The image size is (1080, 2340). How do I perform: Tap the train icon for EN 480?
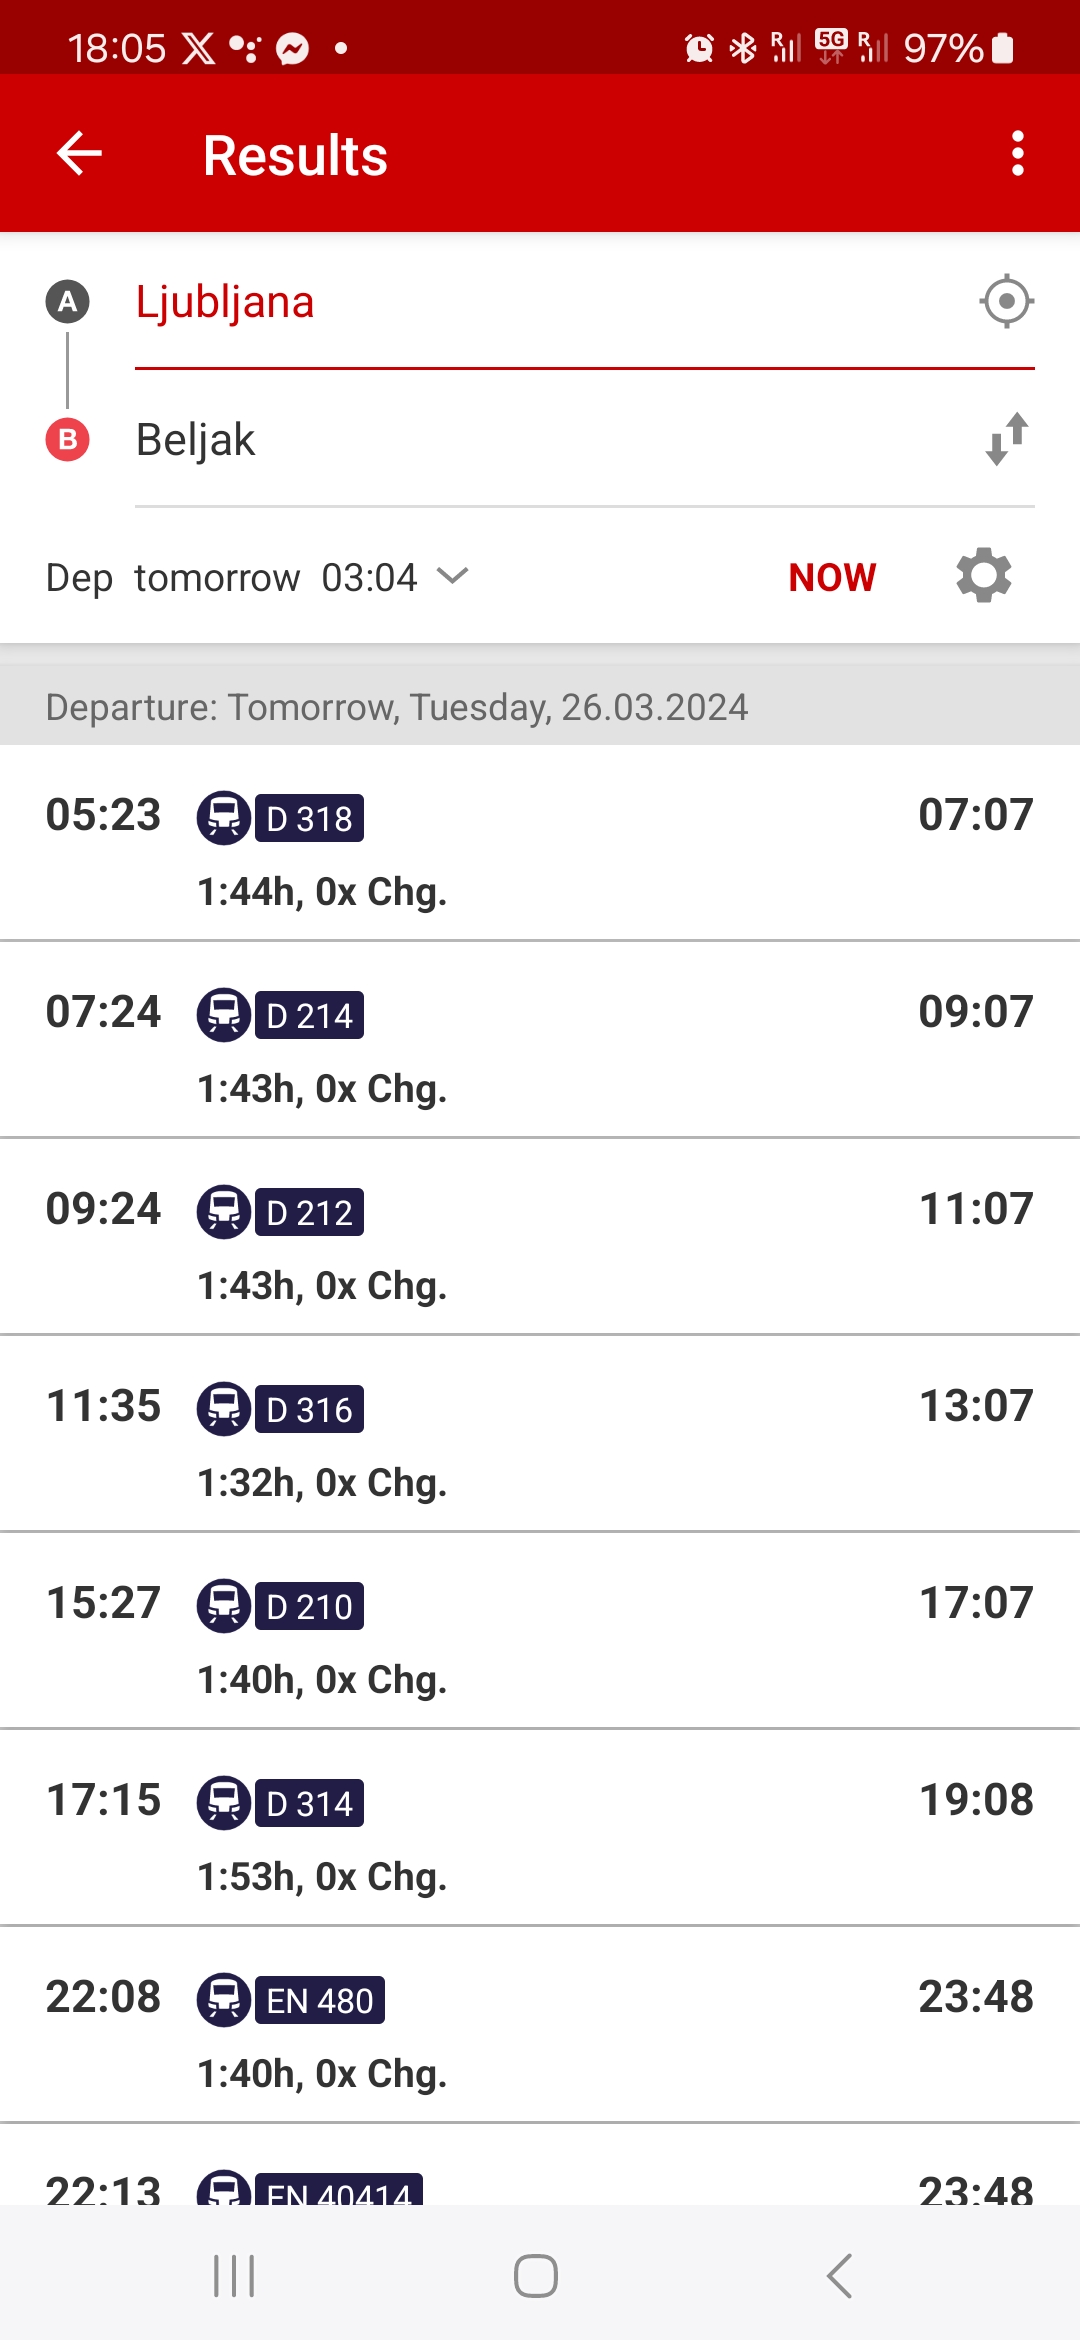coord(223,2000)
